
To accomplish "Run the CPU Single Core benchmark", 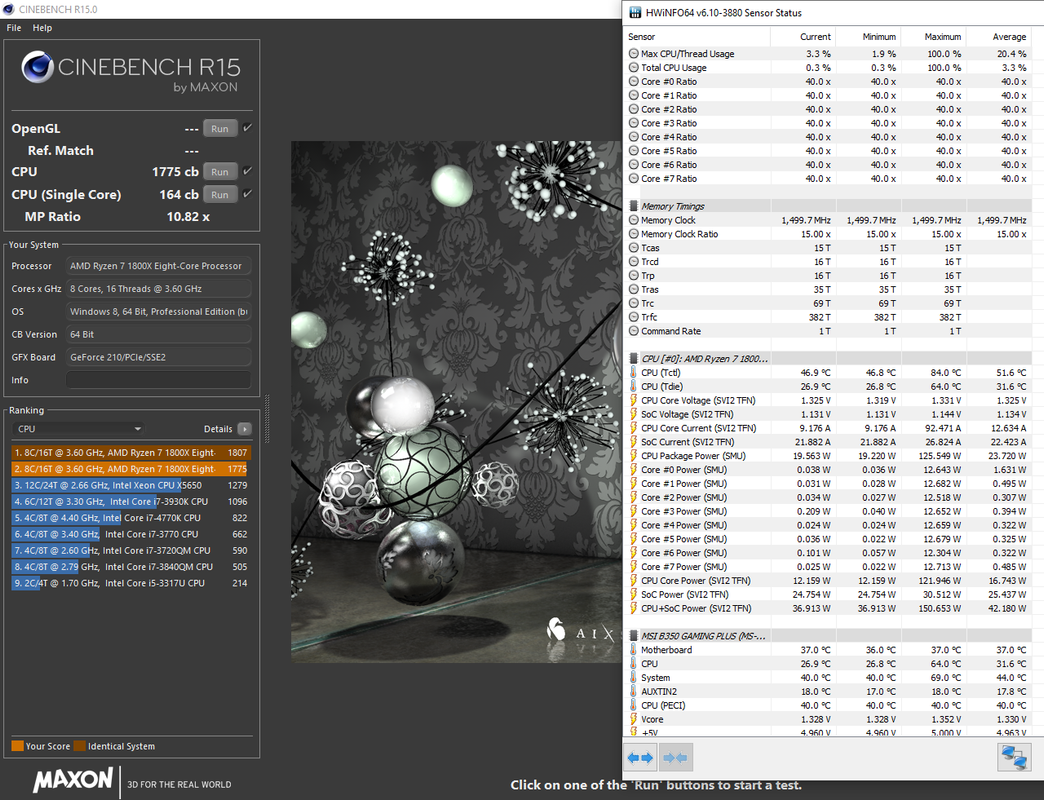I will (x=220, y=194).
